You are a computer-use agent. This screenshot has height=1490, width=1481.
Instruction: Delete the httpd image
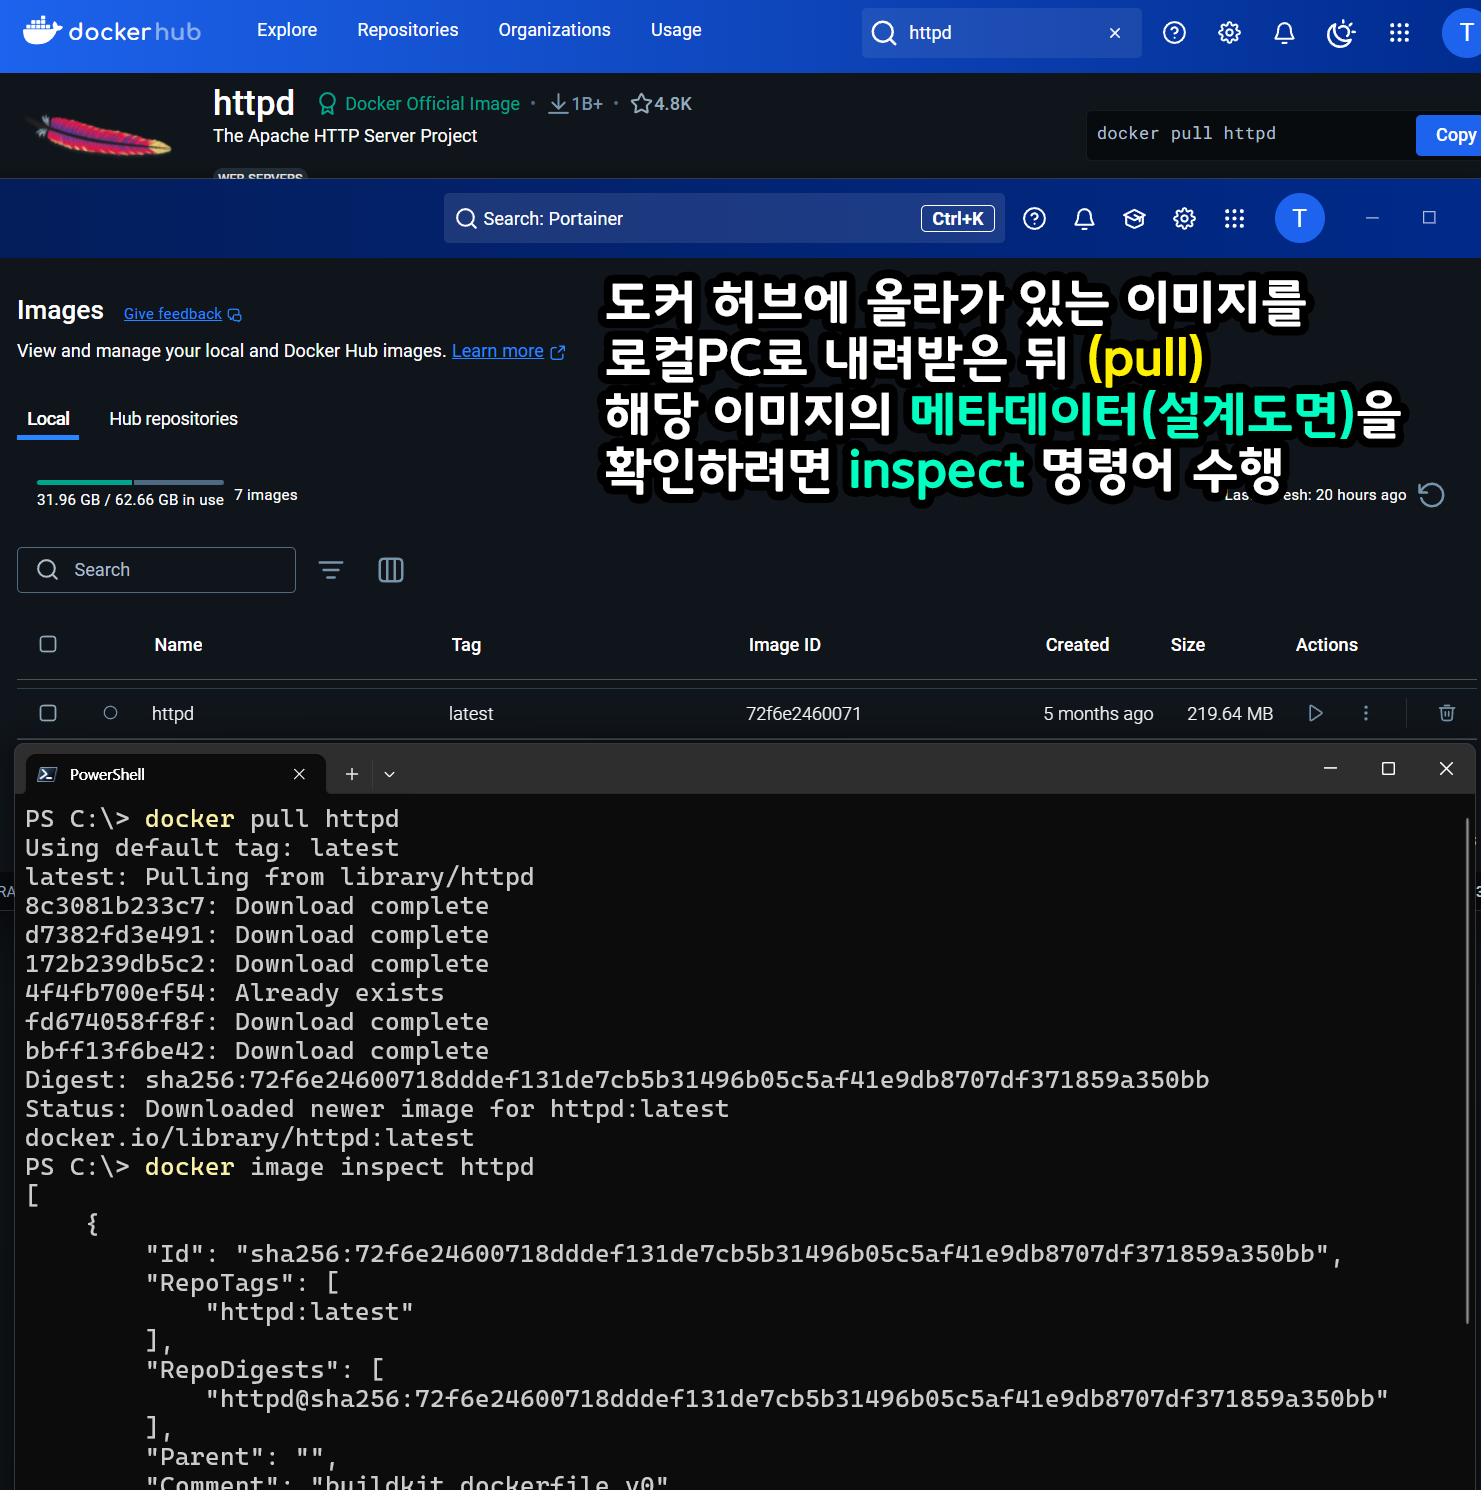(1447, 713)
